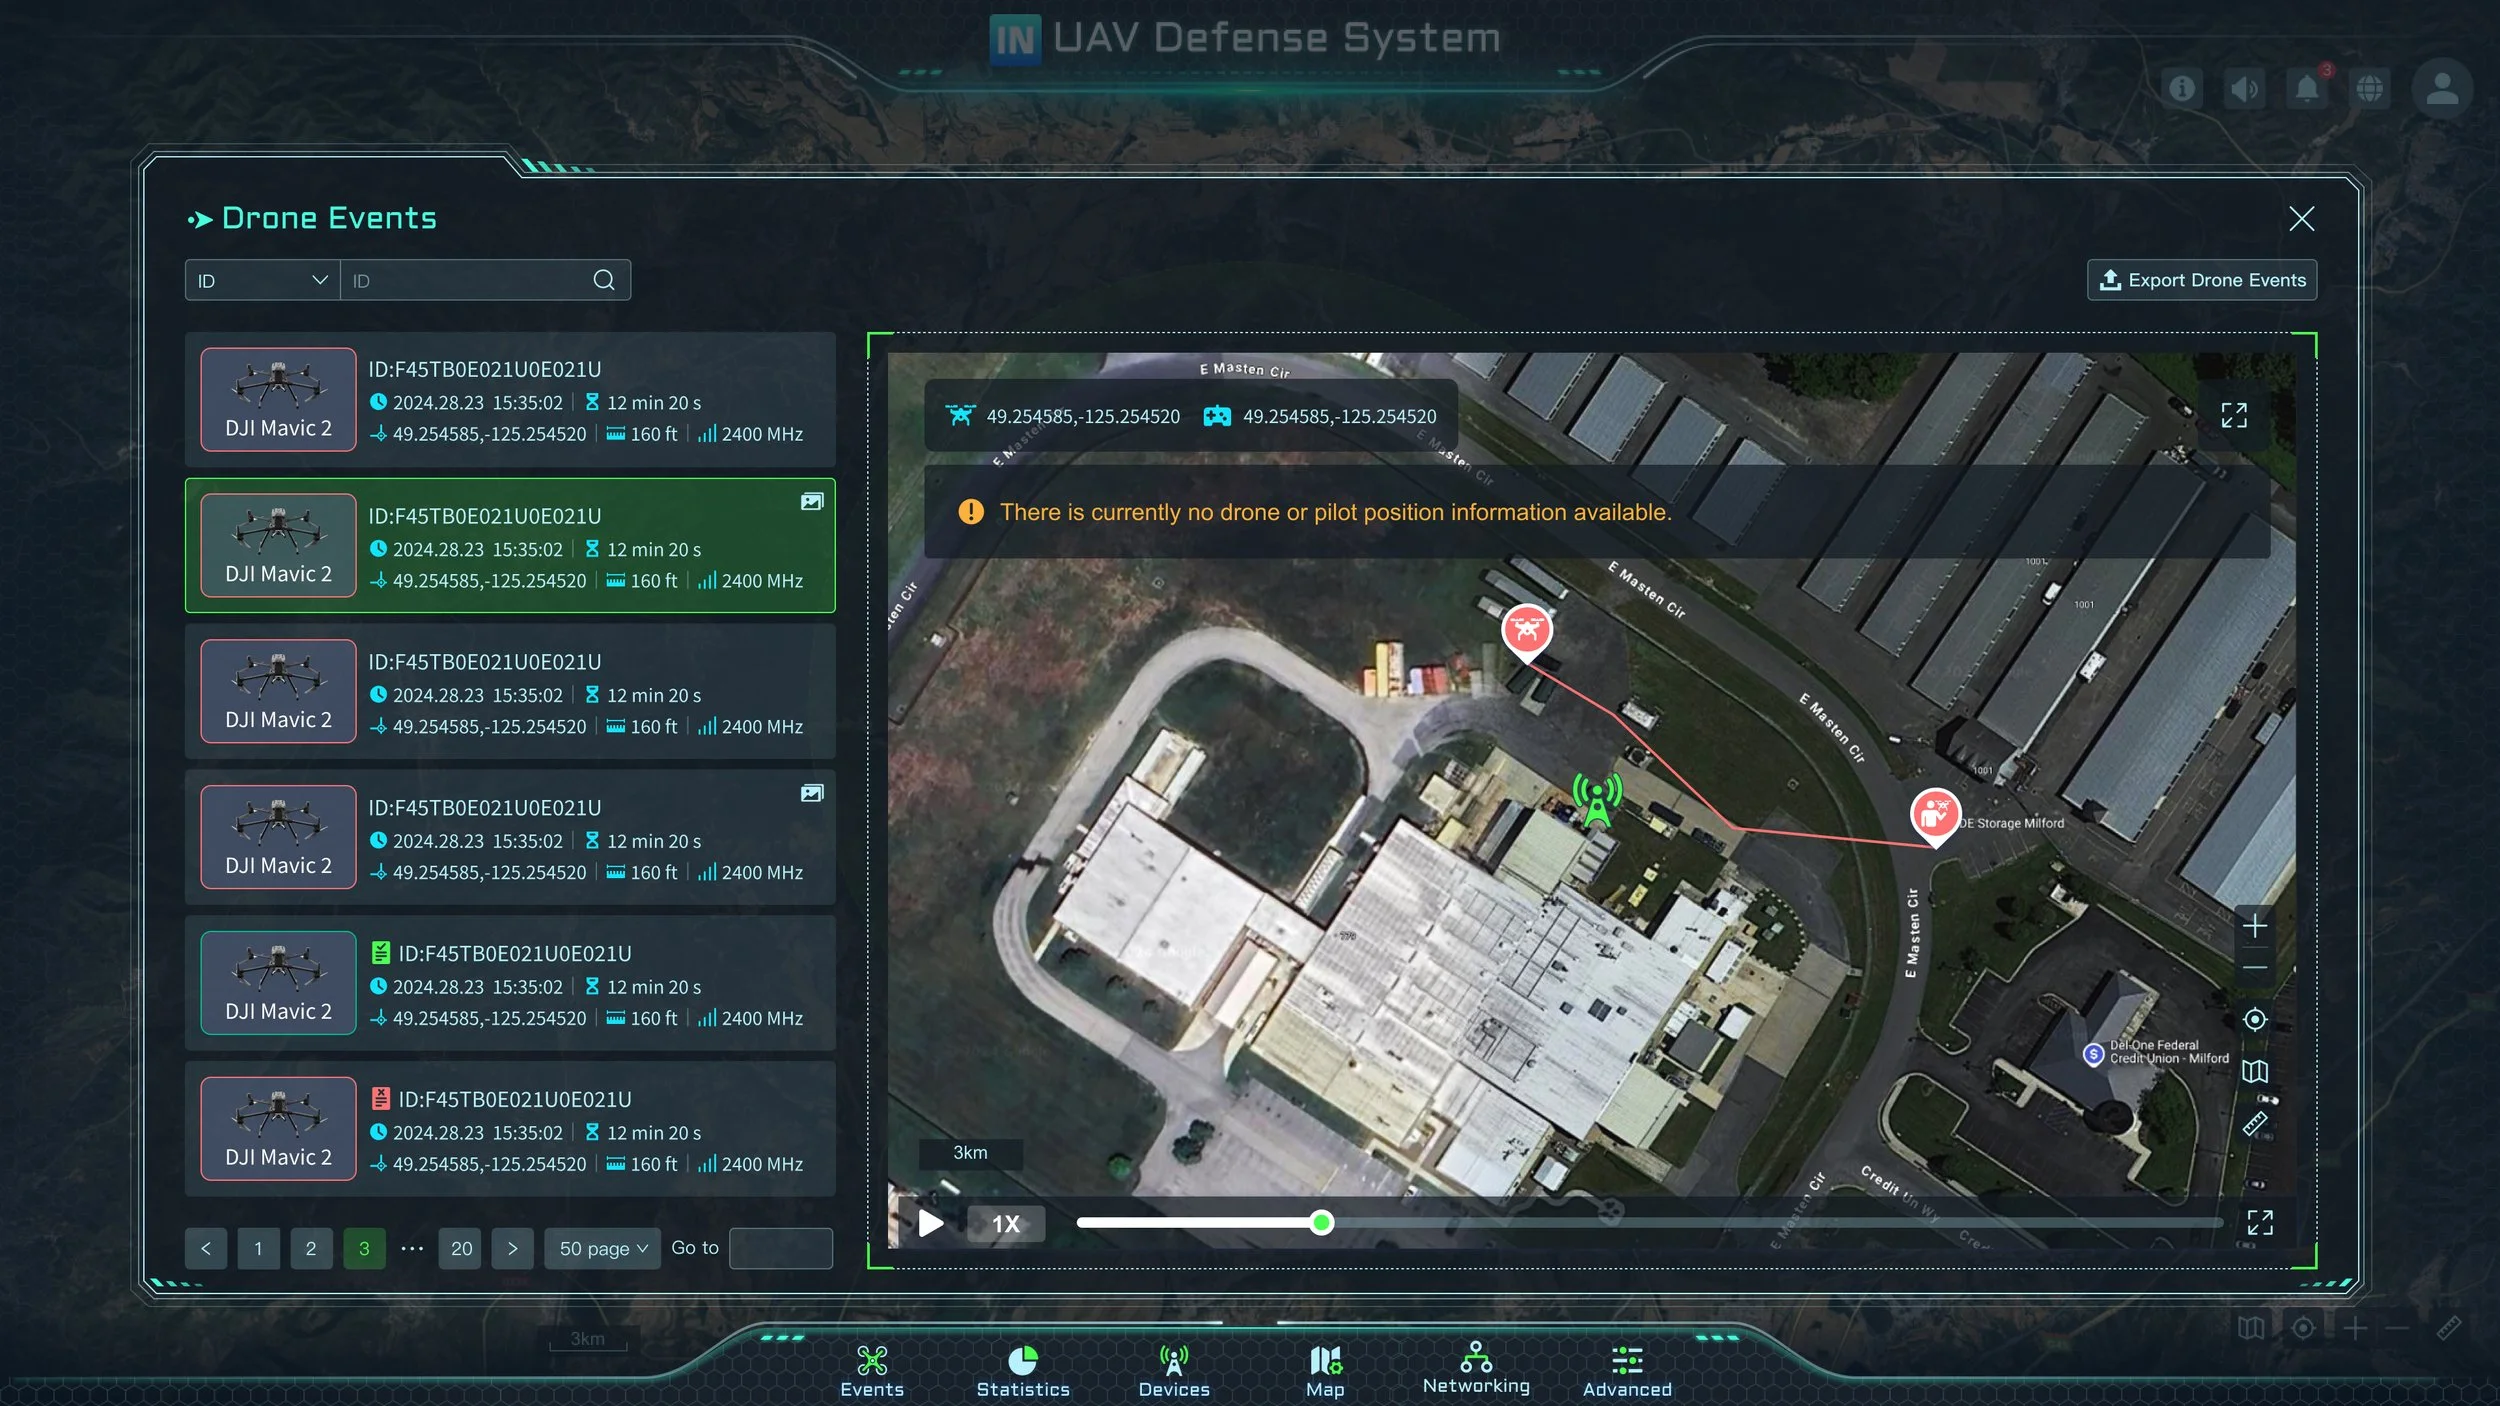This screenshot has height=1406, width=2500.
Task: Click the ruler measure tool on map
Action: click(2254, 1124)
